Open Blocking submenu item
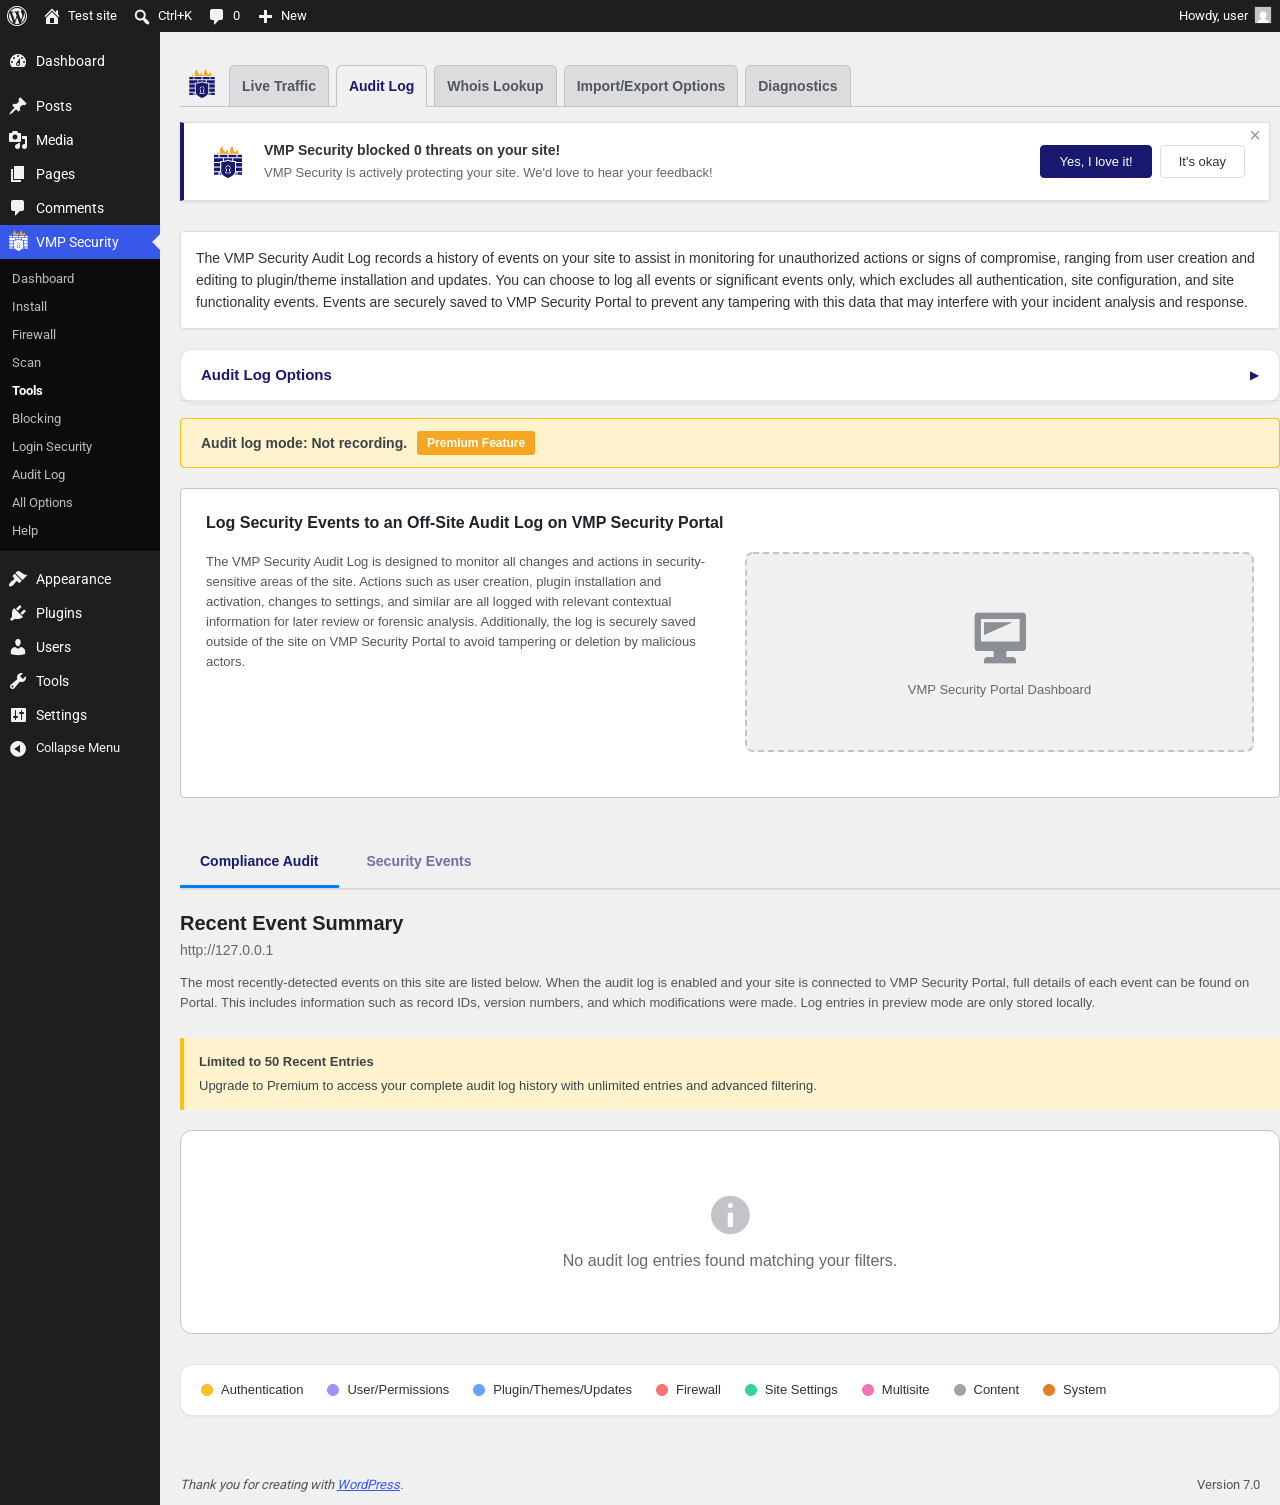The width and height of the screenshot is (1280, 1505). pyautogui.click(x=37, y=419)
